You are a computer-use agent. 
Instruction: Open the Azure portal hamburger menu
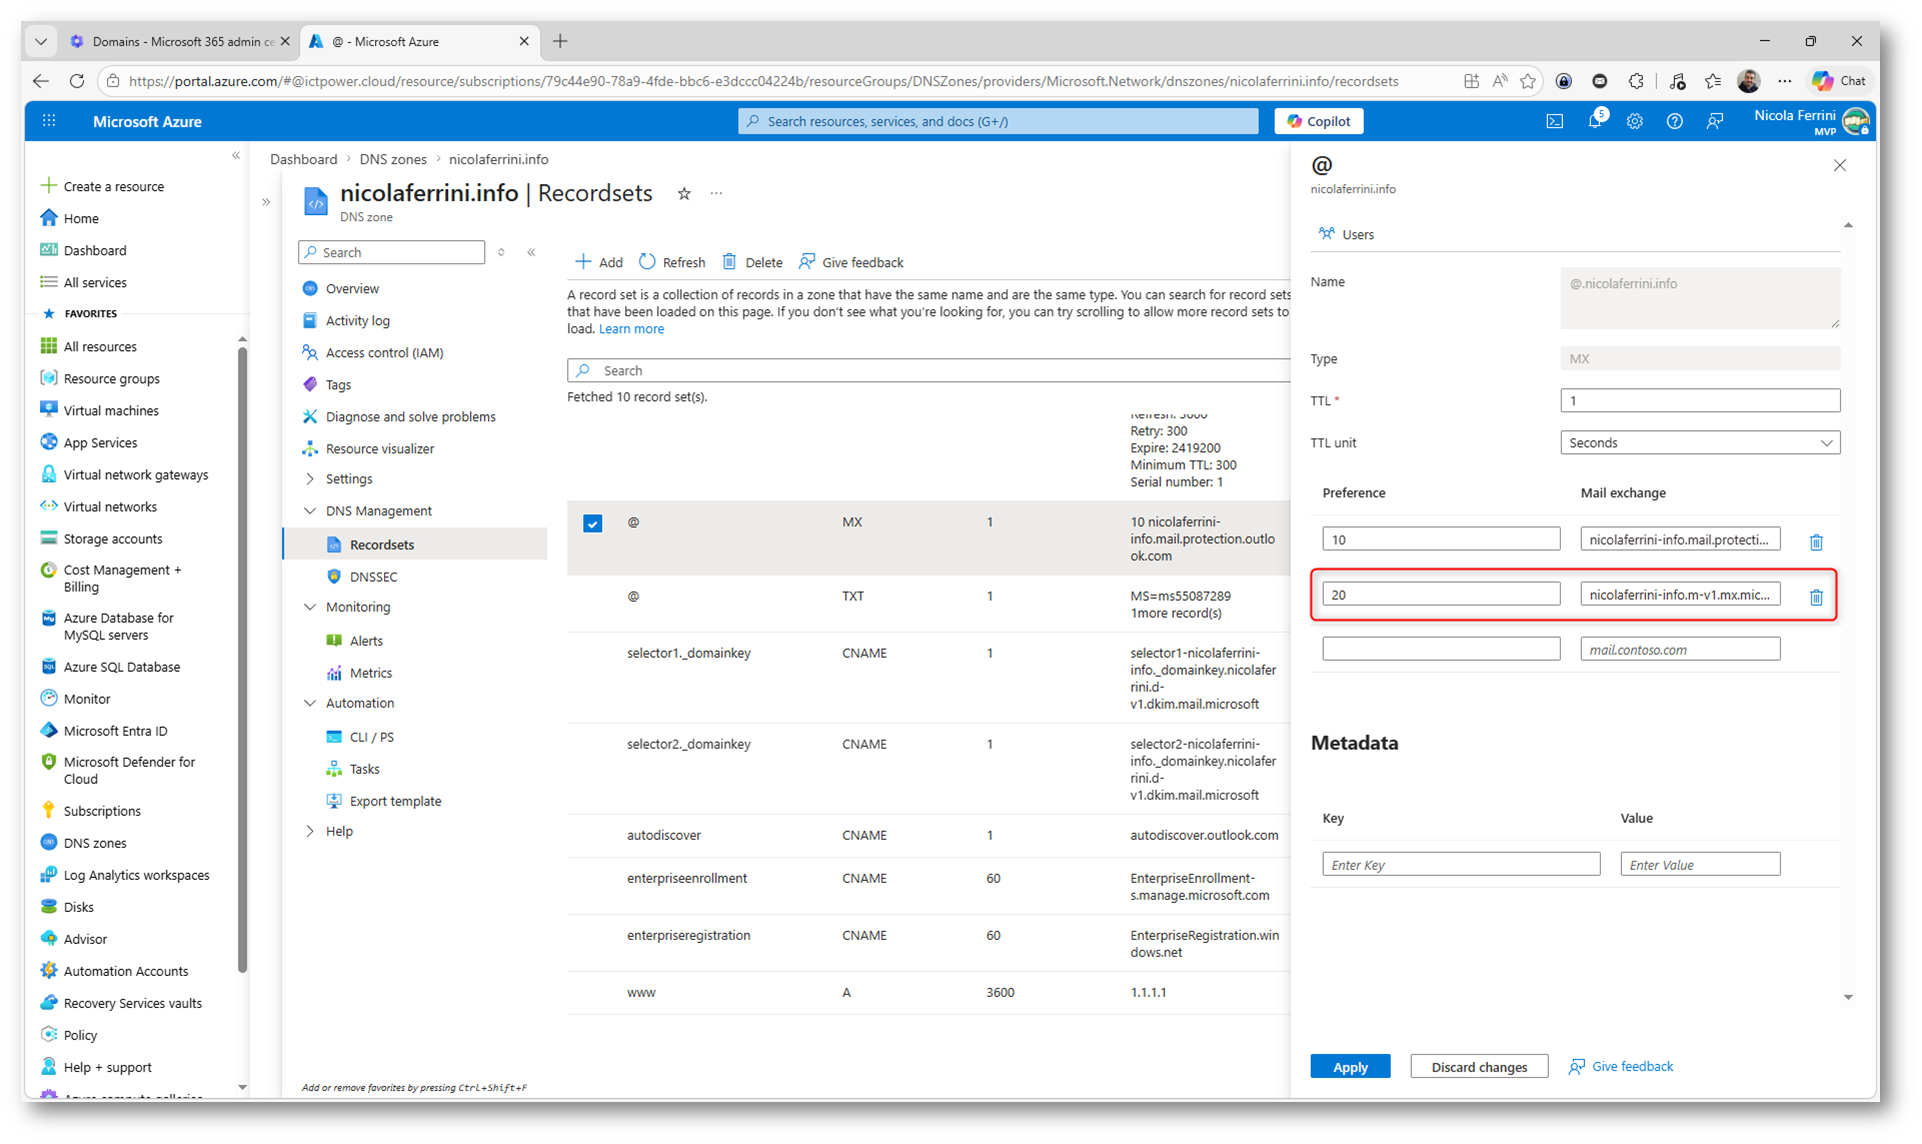tap(49, 121)
